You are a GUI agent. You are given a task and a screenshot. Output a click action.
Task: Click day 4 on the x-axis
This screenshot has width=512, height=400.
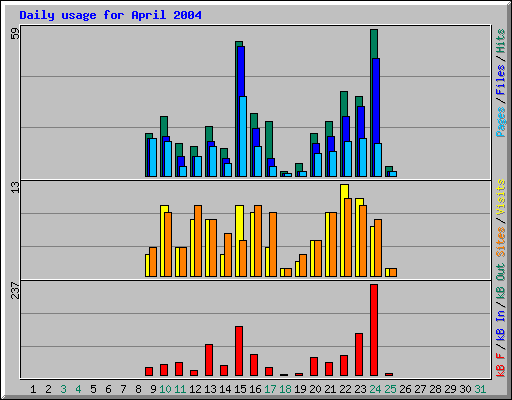78,389
